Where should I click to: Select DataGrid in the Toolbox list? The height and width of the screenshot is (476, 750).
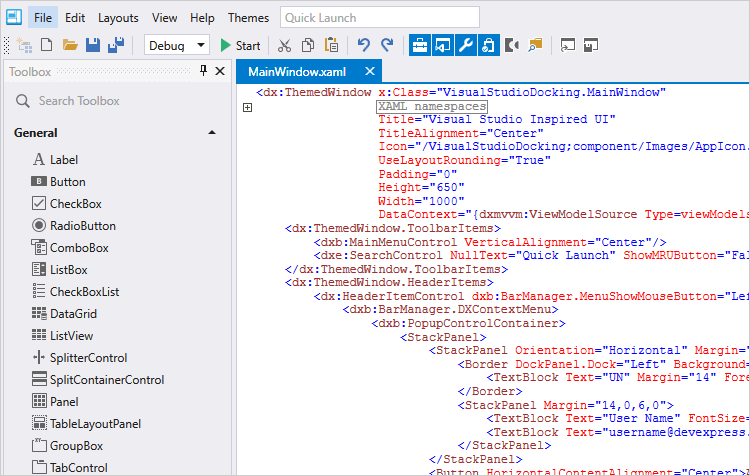[x=72, y=313]
